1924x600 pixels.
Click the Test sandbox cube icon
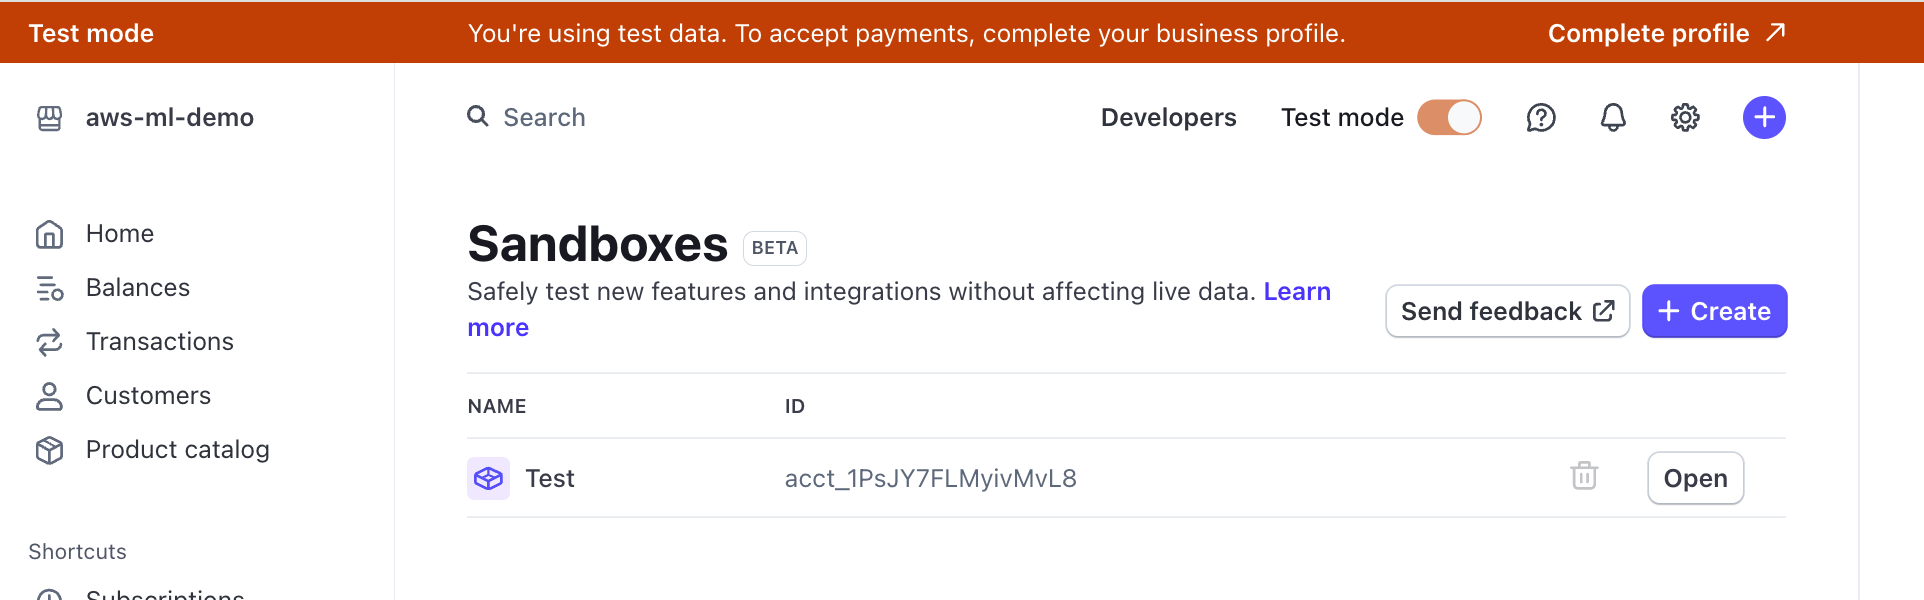click(x=488, y=479)
